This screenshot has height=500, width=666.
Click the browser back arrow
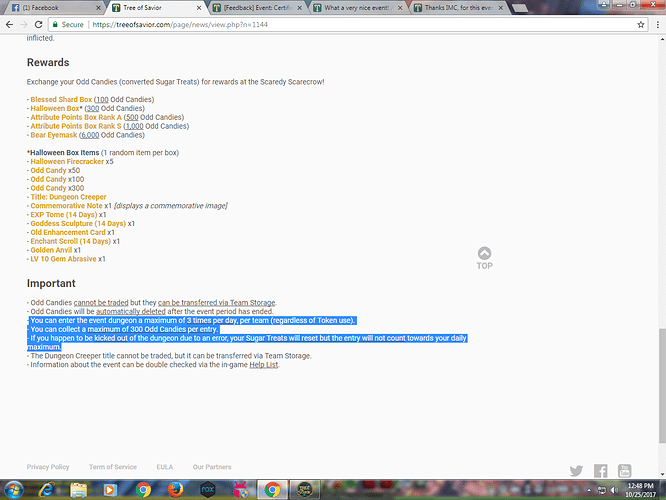(x=10, y=23)
